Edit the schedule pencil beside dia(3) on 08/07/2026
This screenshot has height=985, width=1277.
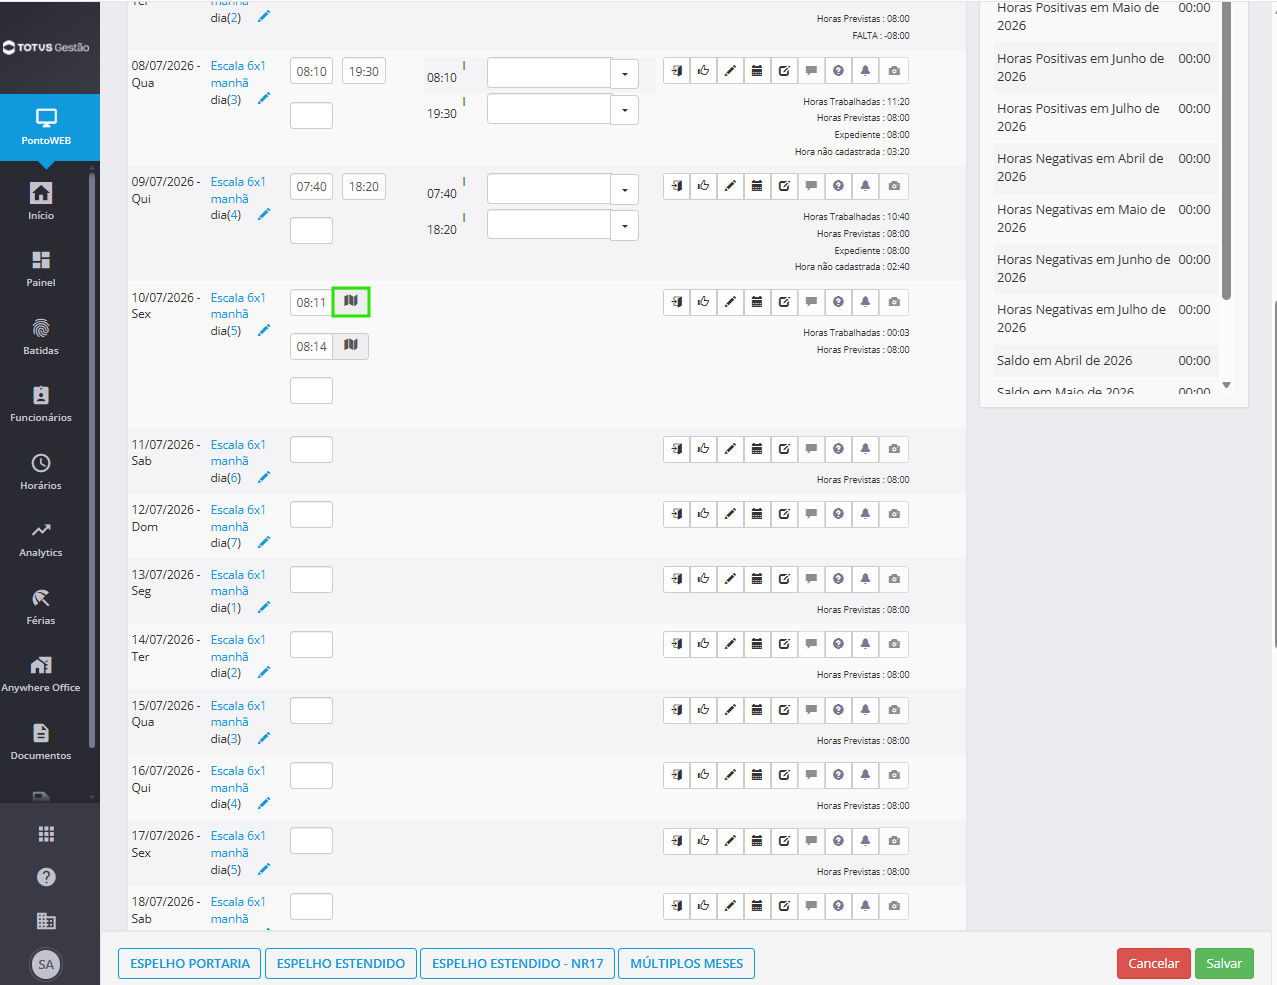tap(264, 99)
